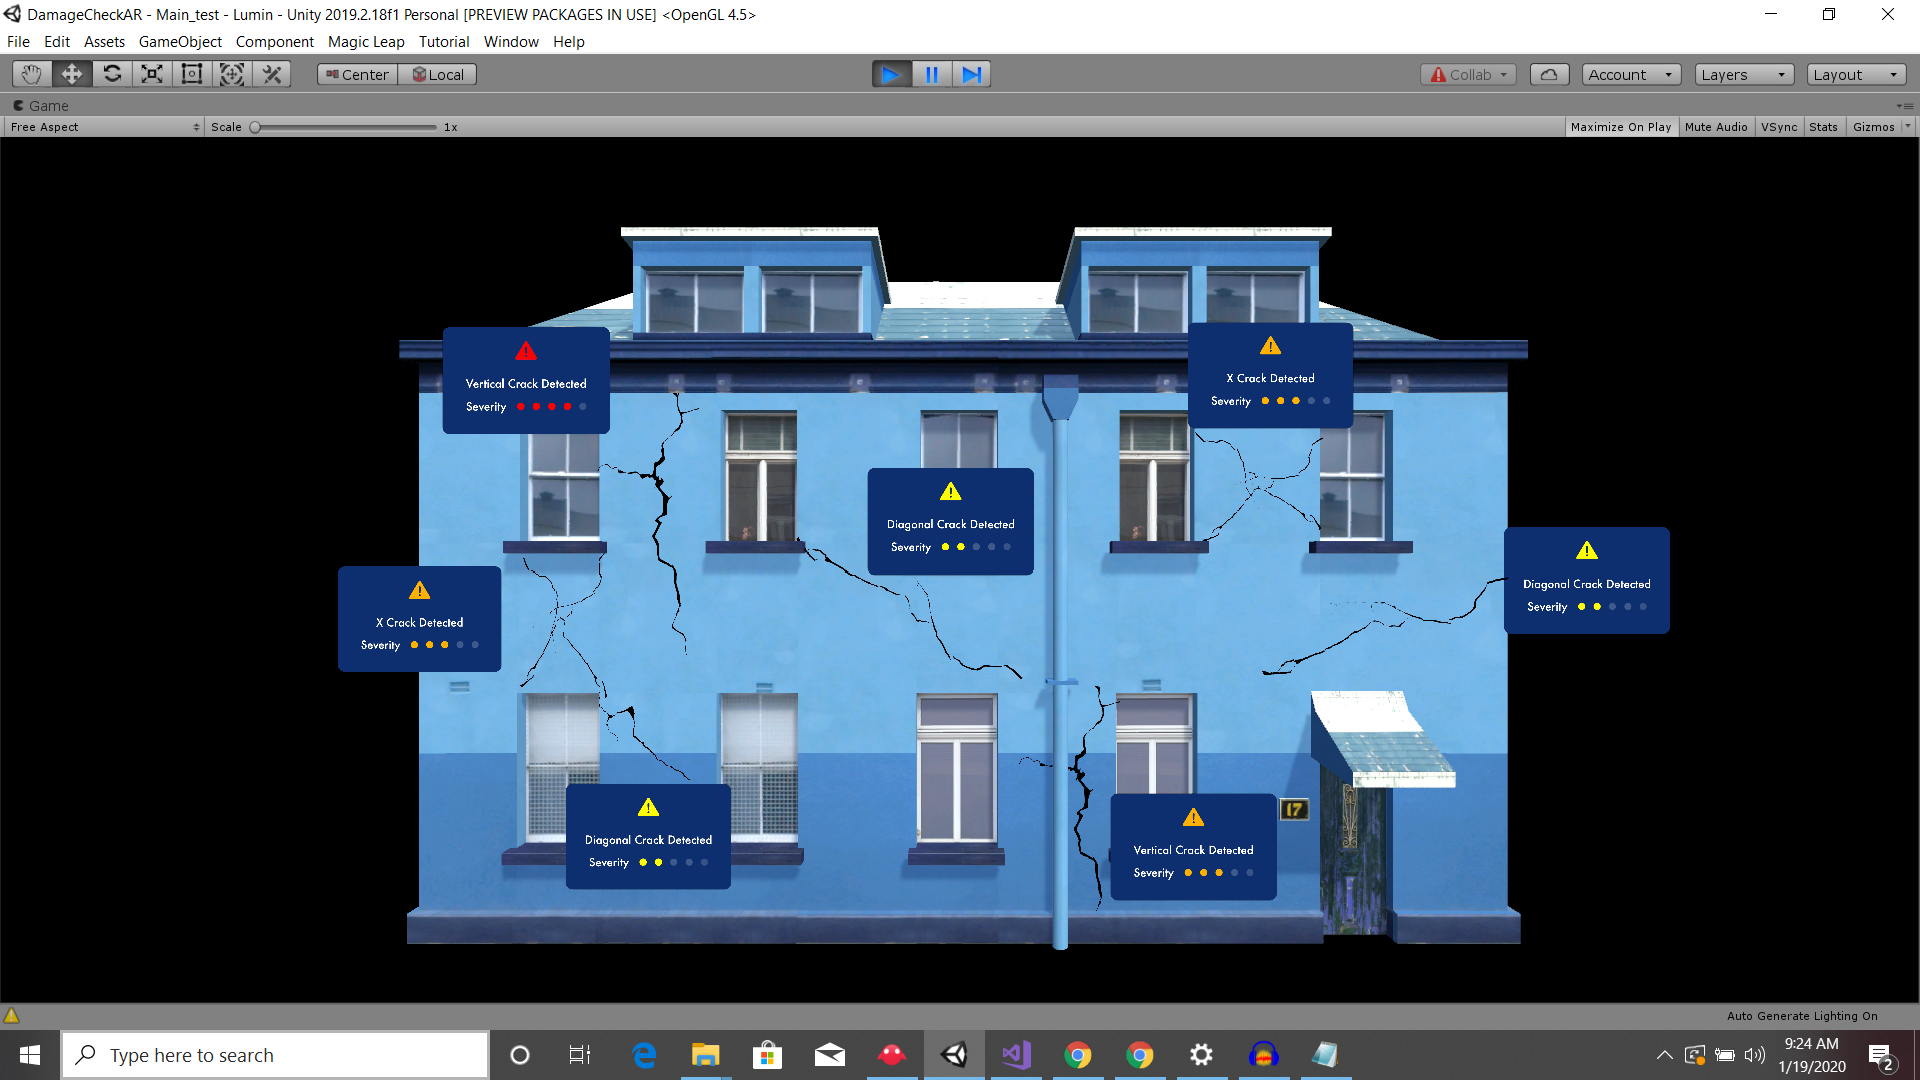Select the Hand tool in toolbar
The width and height of the screenshot is (1920, 1080).
[x=31, y=74]
